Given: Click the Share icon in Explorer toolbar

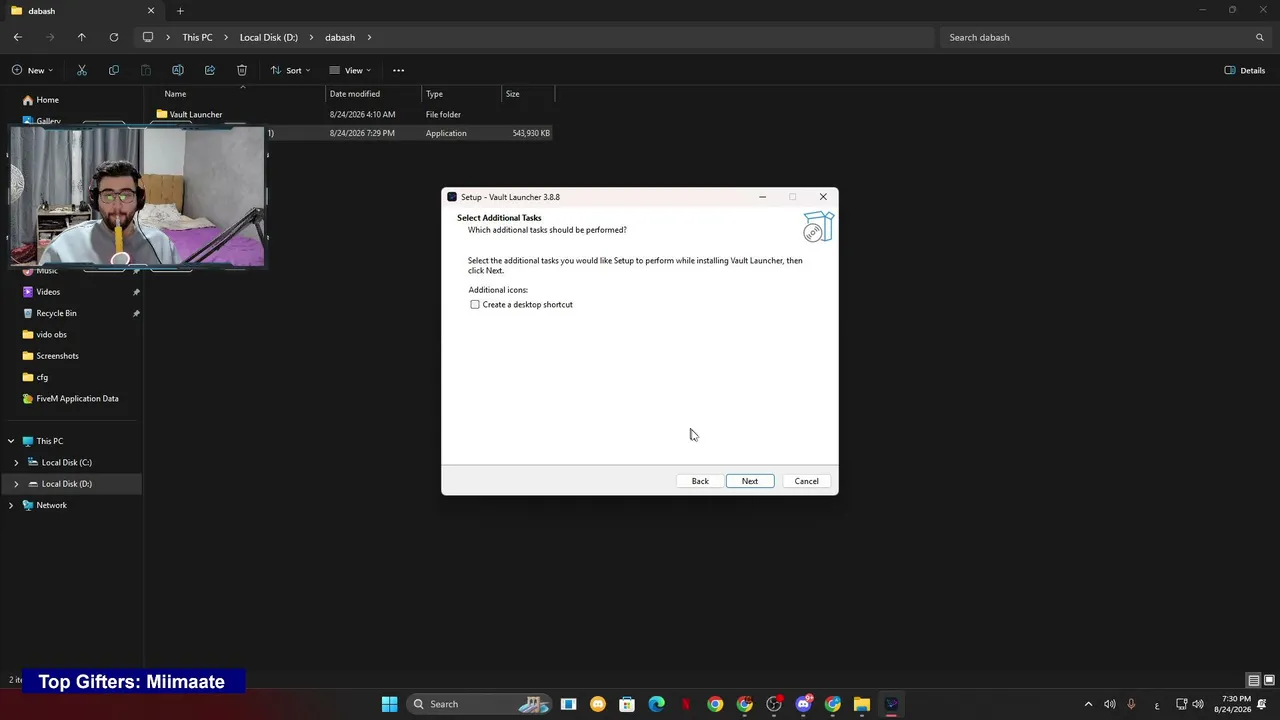Looking at the screenshot, I should tap(210, 70).
